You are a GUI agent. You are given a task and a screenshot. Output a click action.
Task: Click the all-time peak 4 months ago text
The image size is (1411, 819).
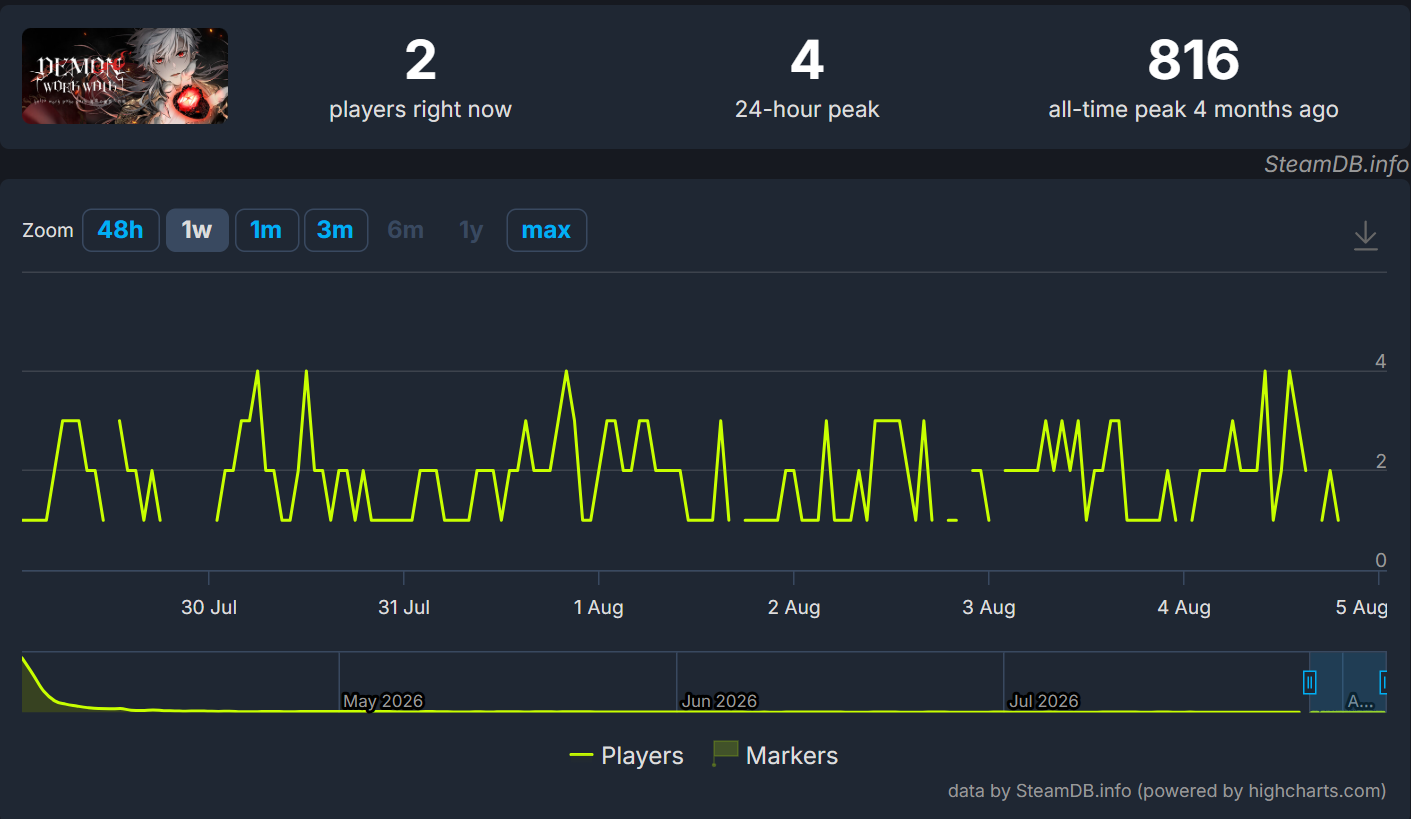[x=1193, y=110]
